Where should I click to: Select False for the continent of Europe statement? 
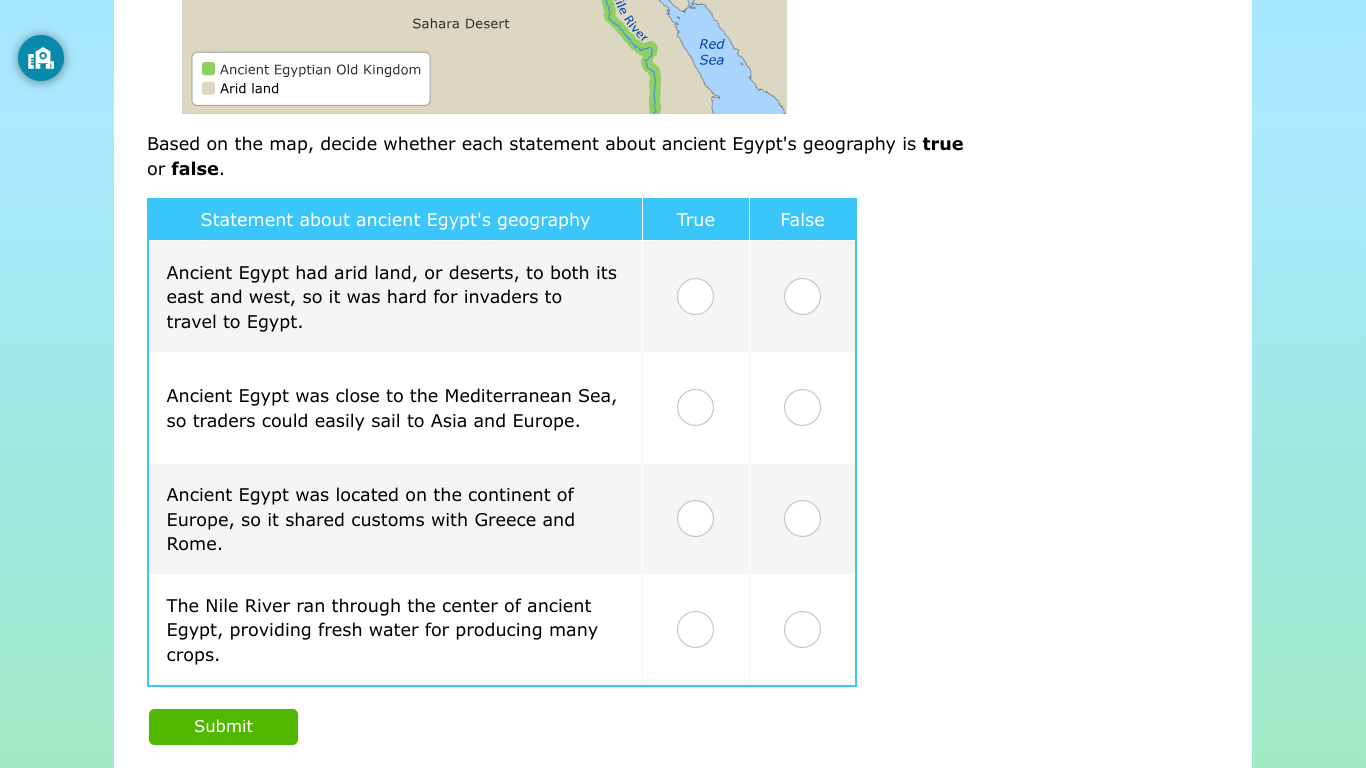802,518
